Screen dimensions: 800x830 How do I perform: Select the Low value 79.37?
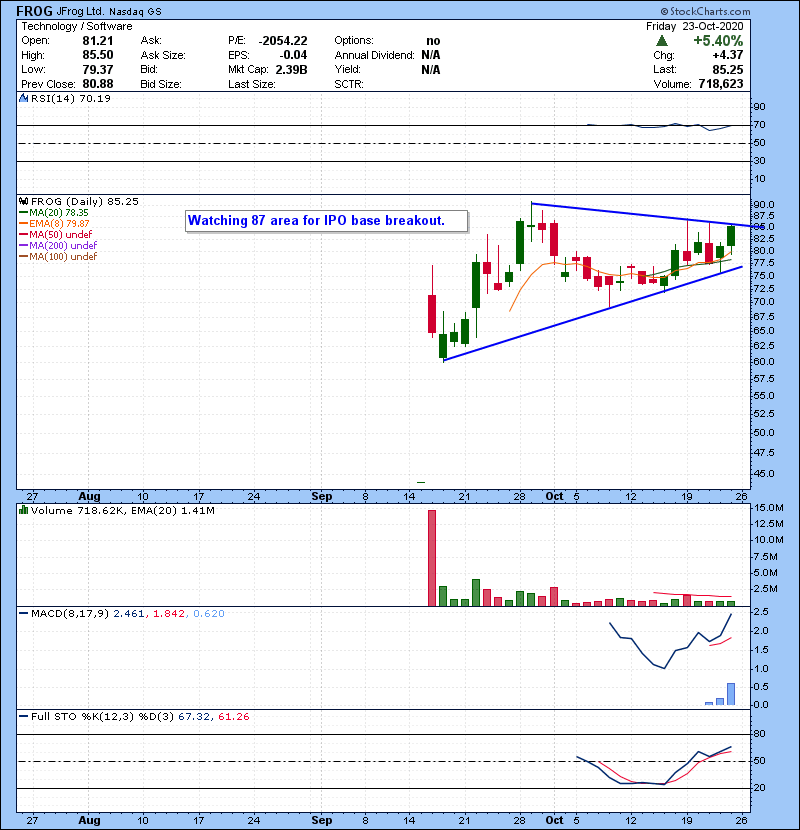(97, 69)
